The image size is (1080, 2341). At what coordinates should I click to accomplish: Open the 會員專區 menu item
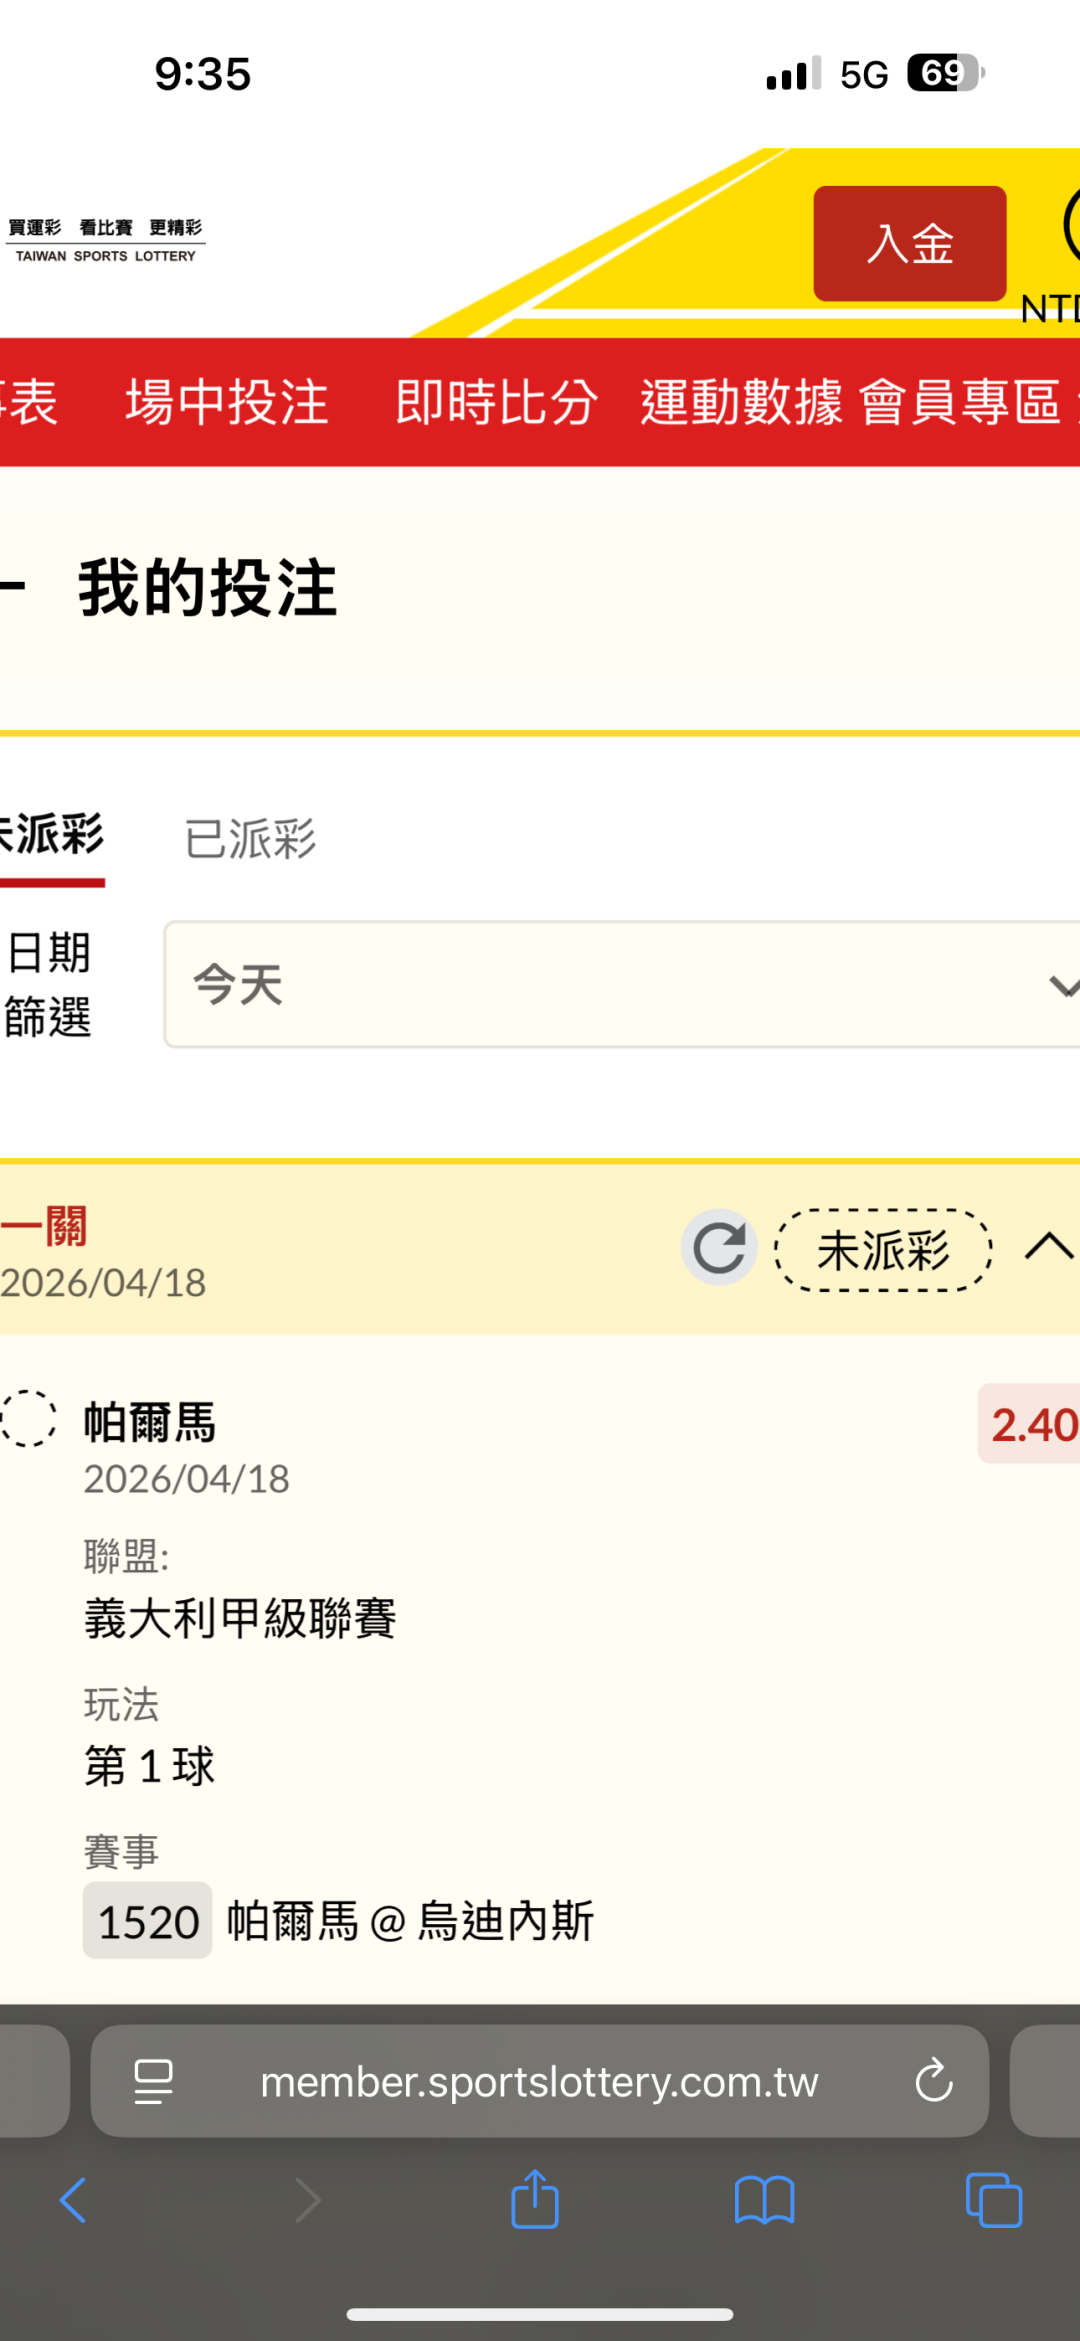tap(960, 402)
